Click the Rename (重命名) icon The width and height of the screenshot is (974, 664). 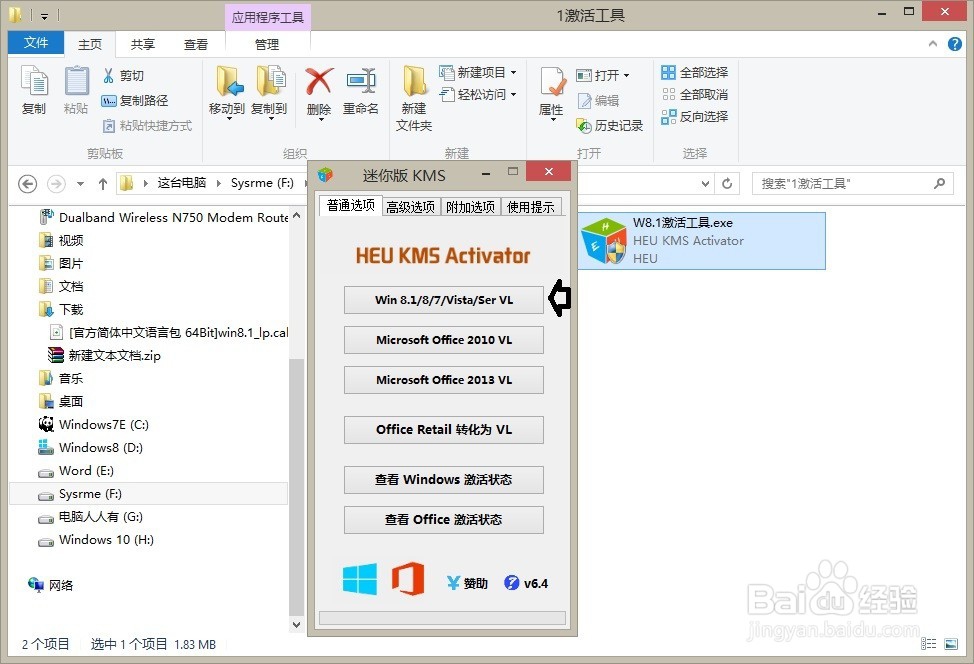[361, 91]
